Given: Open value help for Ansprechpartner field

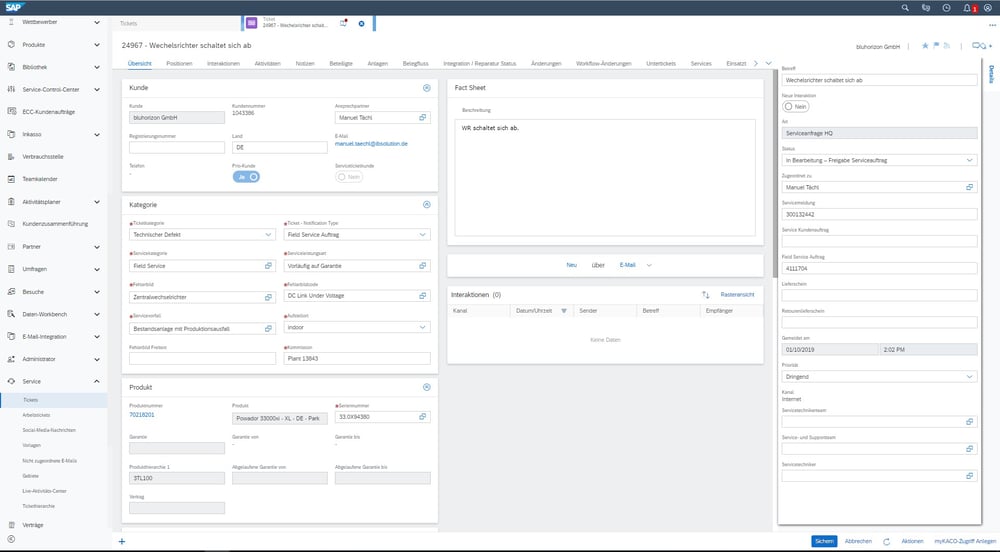Looking at the screenshot, I should (x=422, y=117).
